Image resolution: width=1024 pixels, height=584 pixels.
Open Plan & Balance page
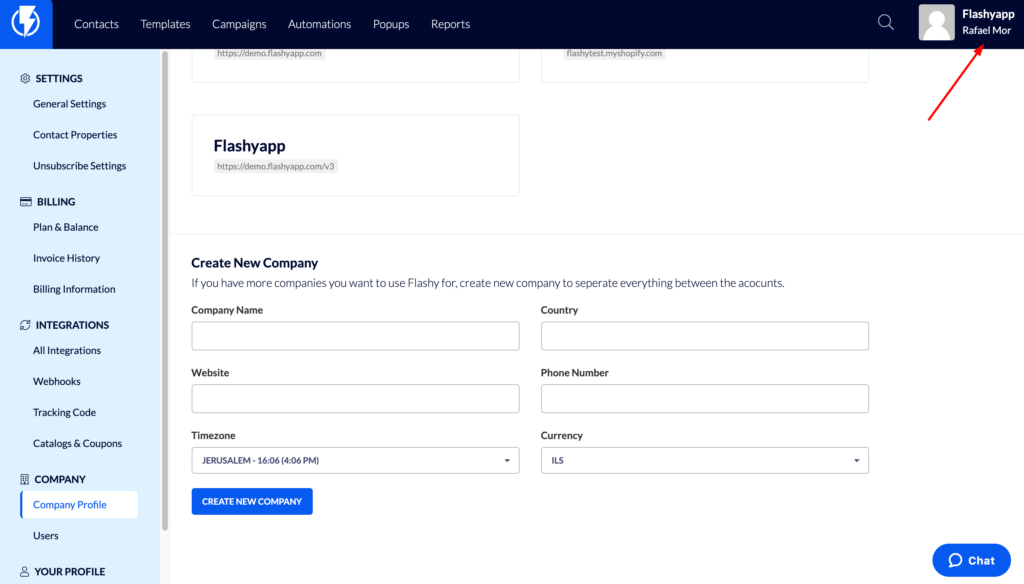coord(65,227)
